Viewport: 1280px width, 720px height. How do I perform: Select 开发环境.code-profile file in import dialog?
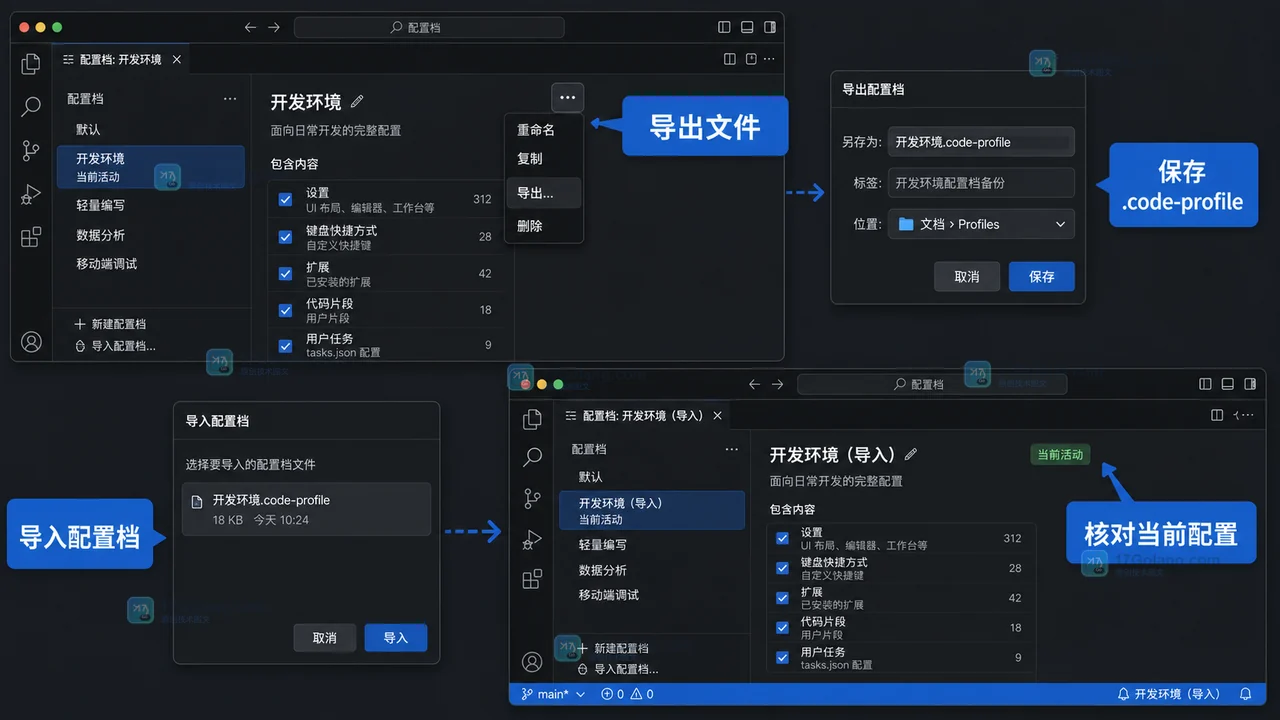click(x=306, y=509)
